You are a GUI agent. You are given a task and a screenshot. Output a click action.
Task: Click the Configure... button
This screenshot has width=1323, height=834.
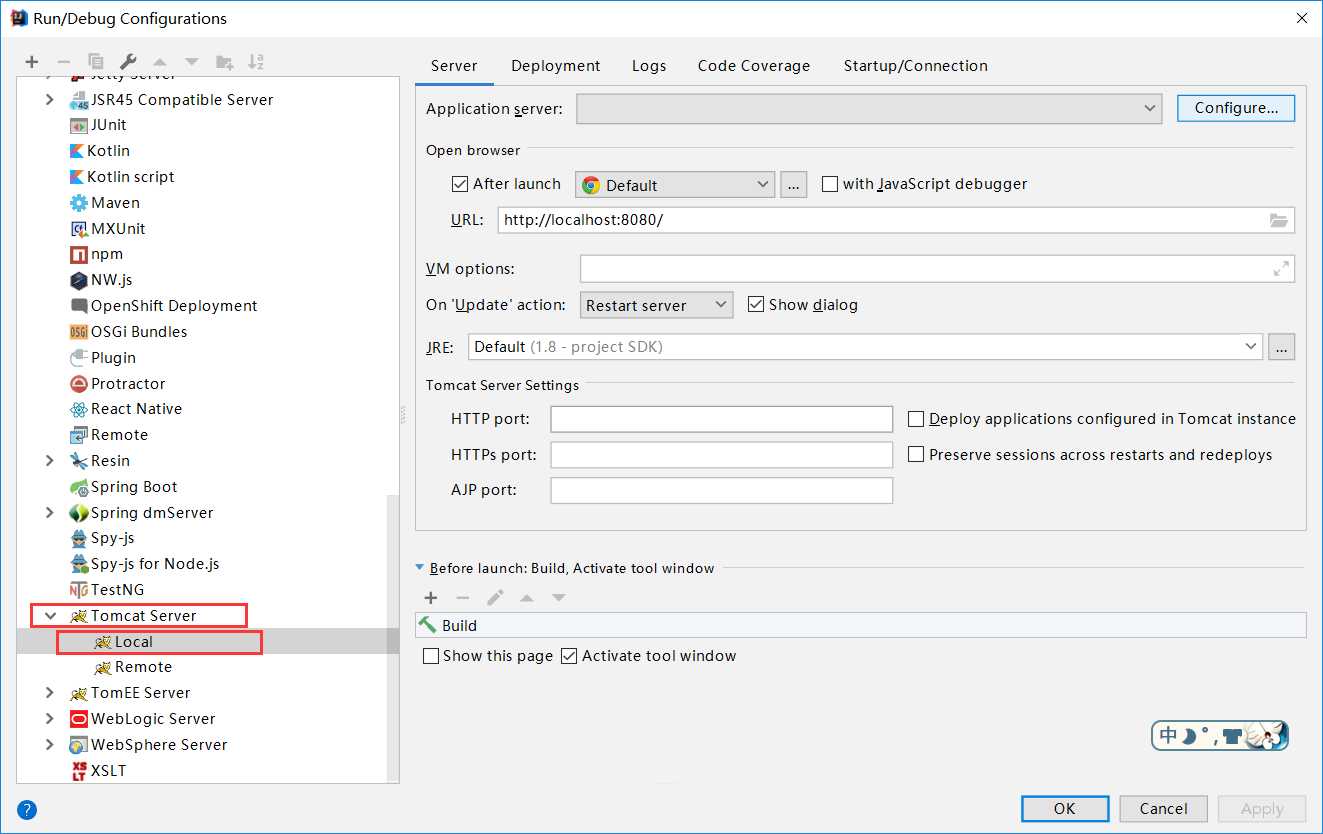(1236, 108)
